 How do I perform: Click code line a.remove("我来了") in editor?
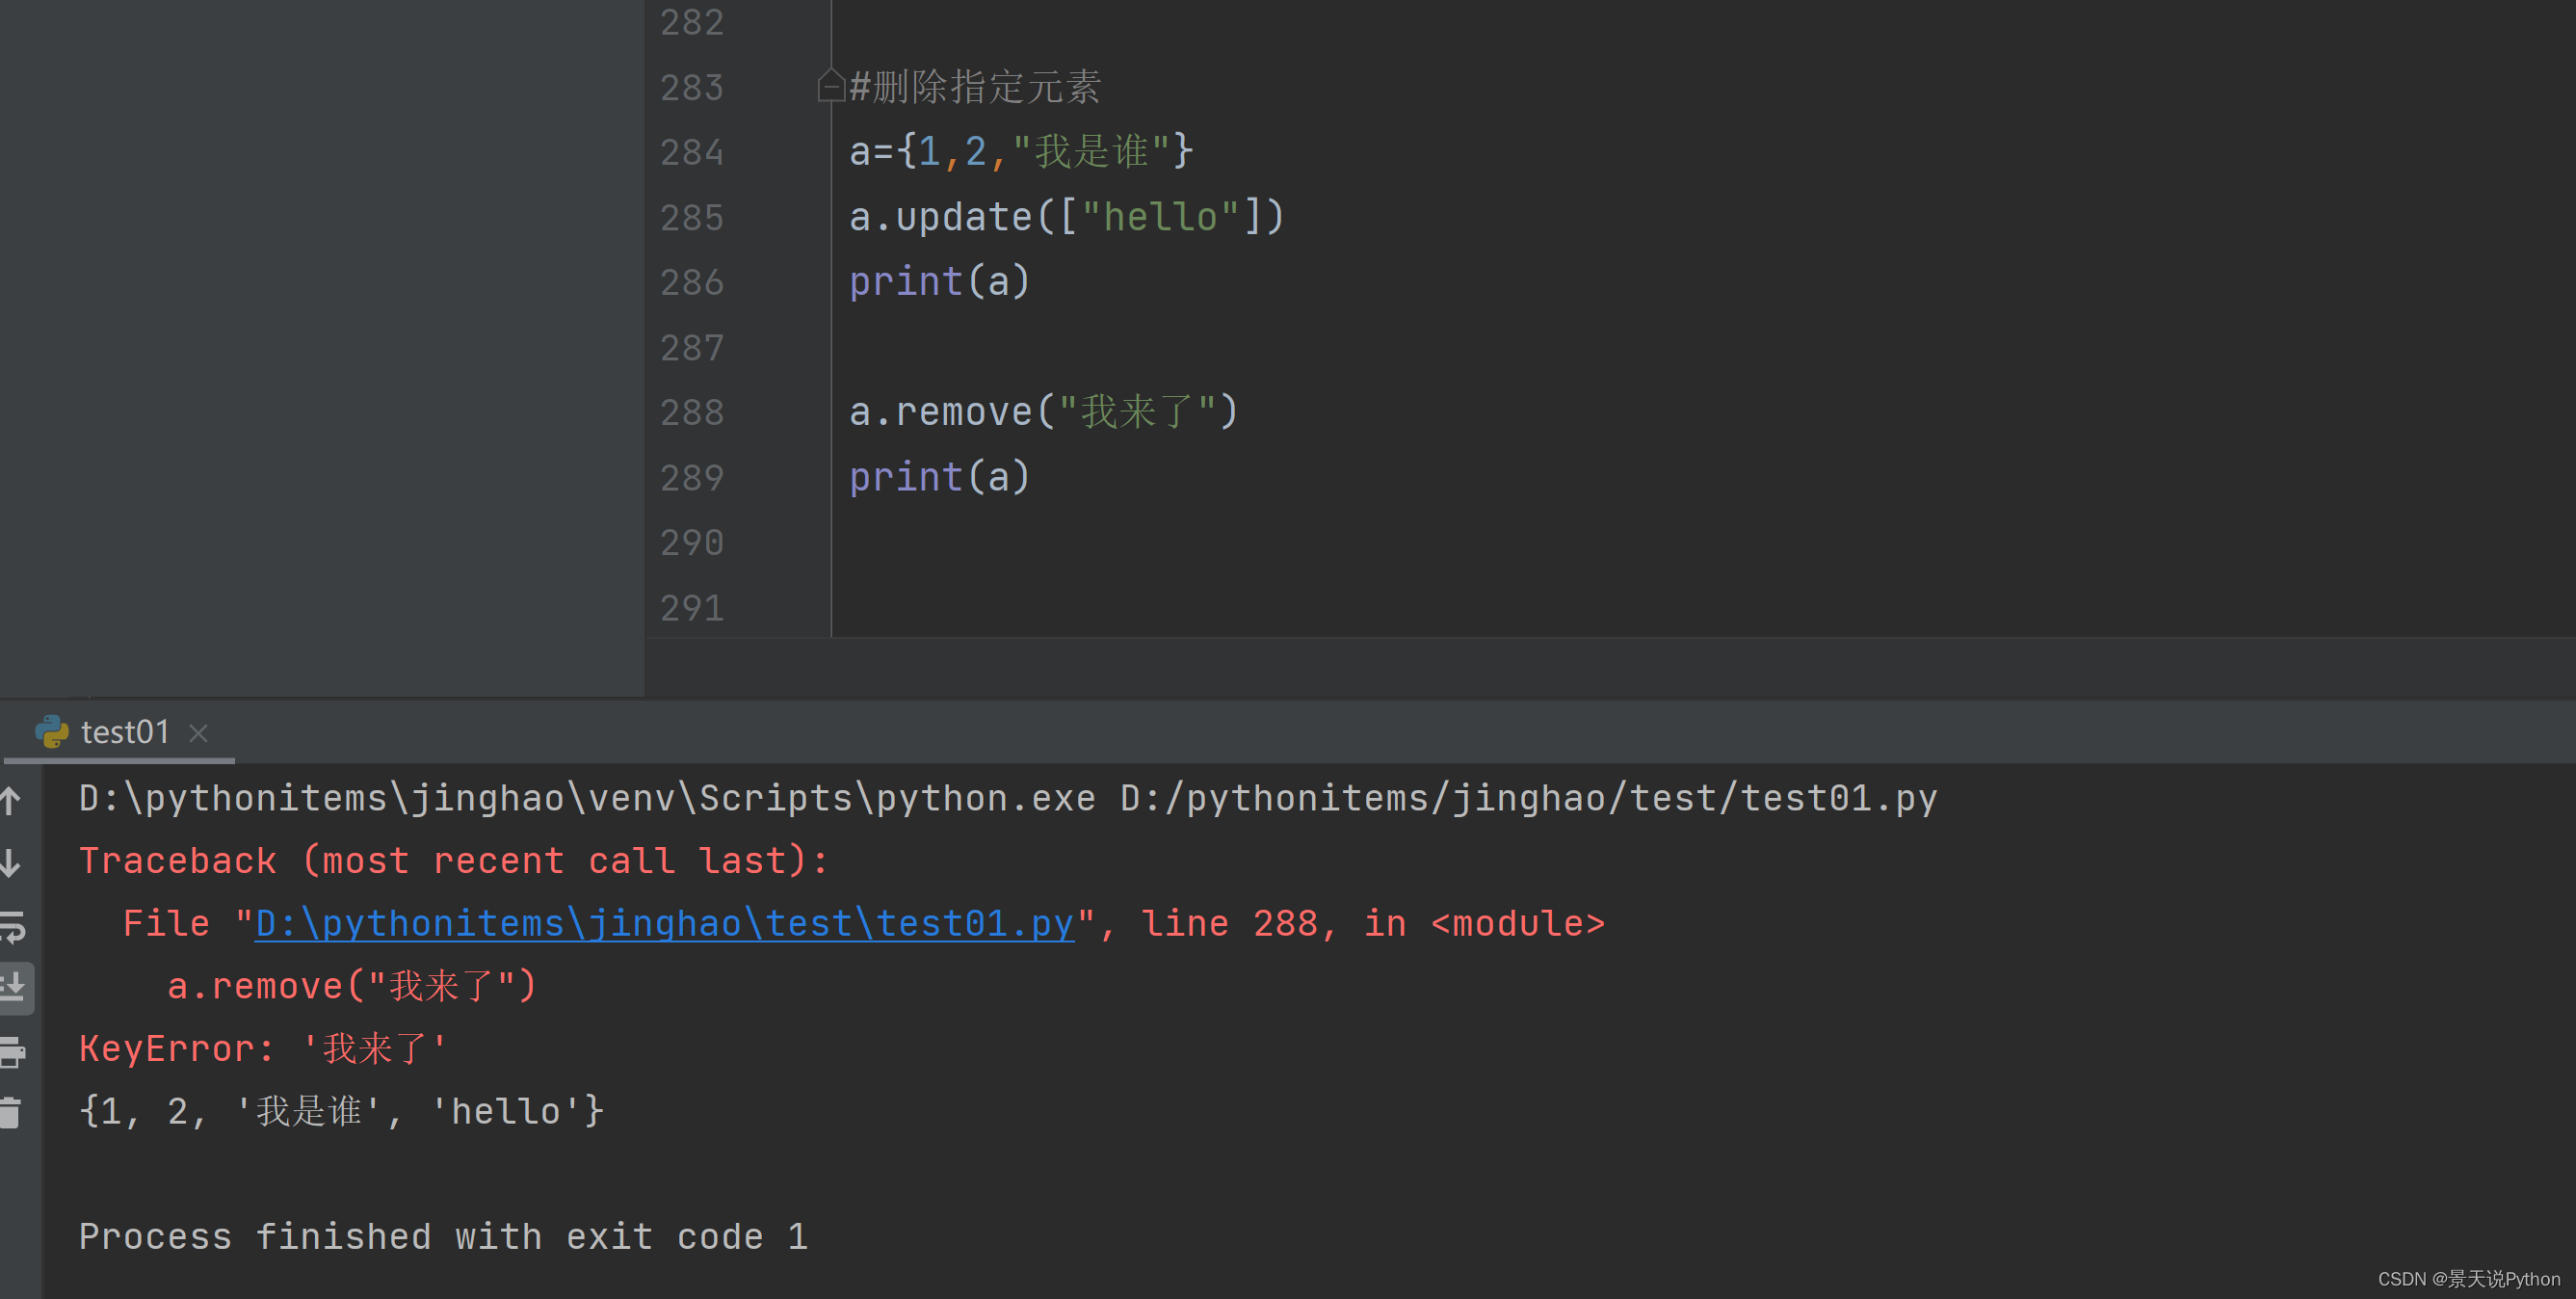click(1044, 411)
